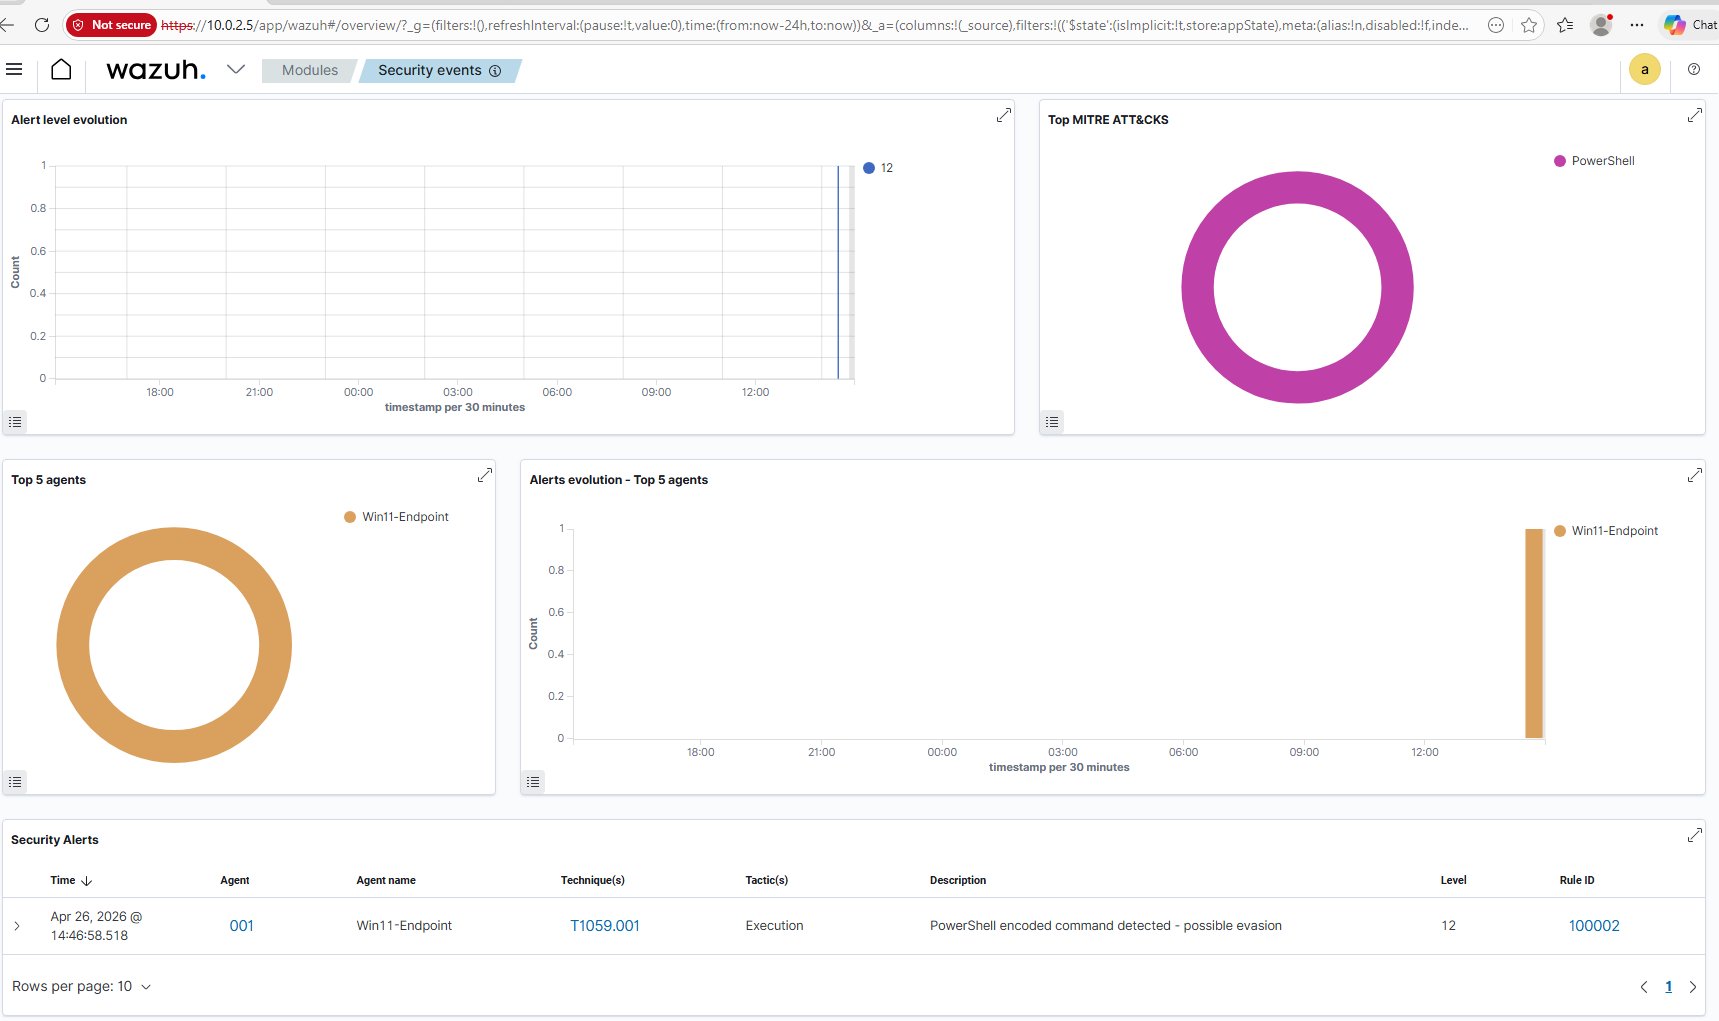Click the Win11-Endpoint agent name cell

[x=404, y=926]
